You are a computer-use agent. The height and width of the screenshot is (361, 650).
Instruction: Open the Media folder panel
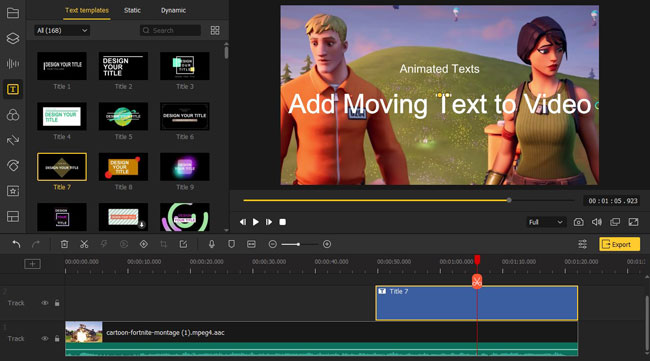click(x=13, y=13)
